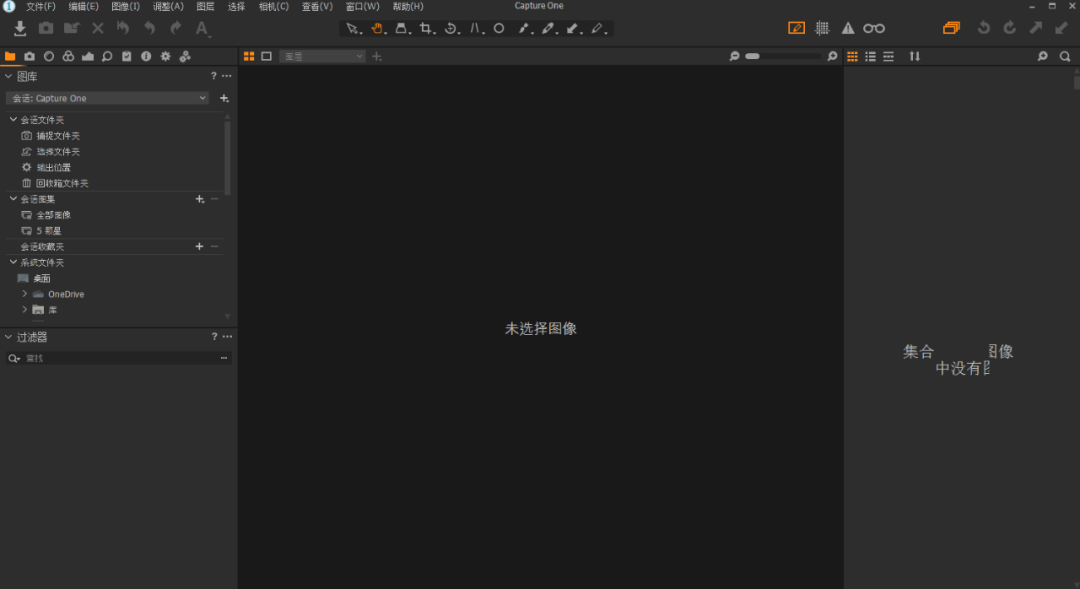The width and height of the screenshot is (1080, 589).
Task: Select the circular Spot removal tool
Action: click(x=499, y=28)
